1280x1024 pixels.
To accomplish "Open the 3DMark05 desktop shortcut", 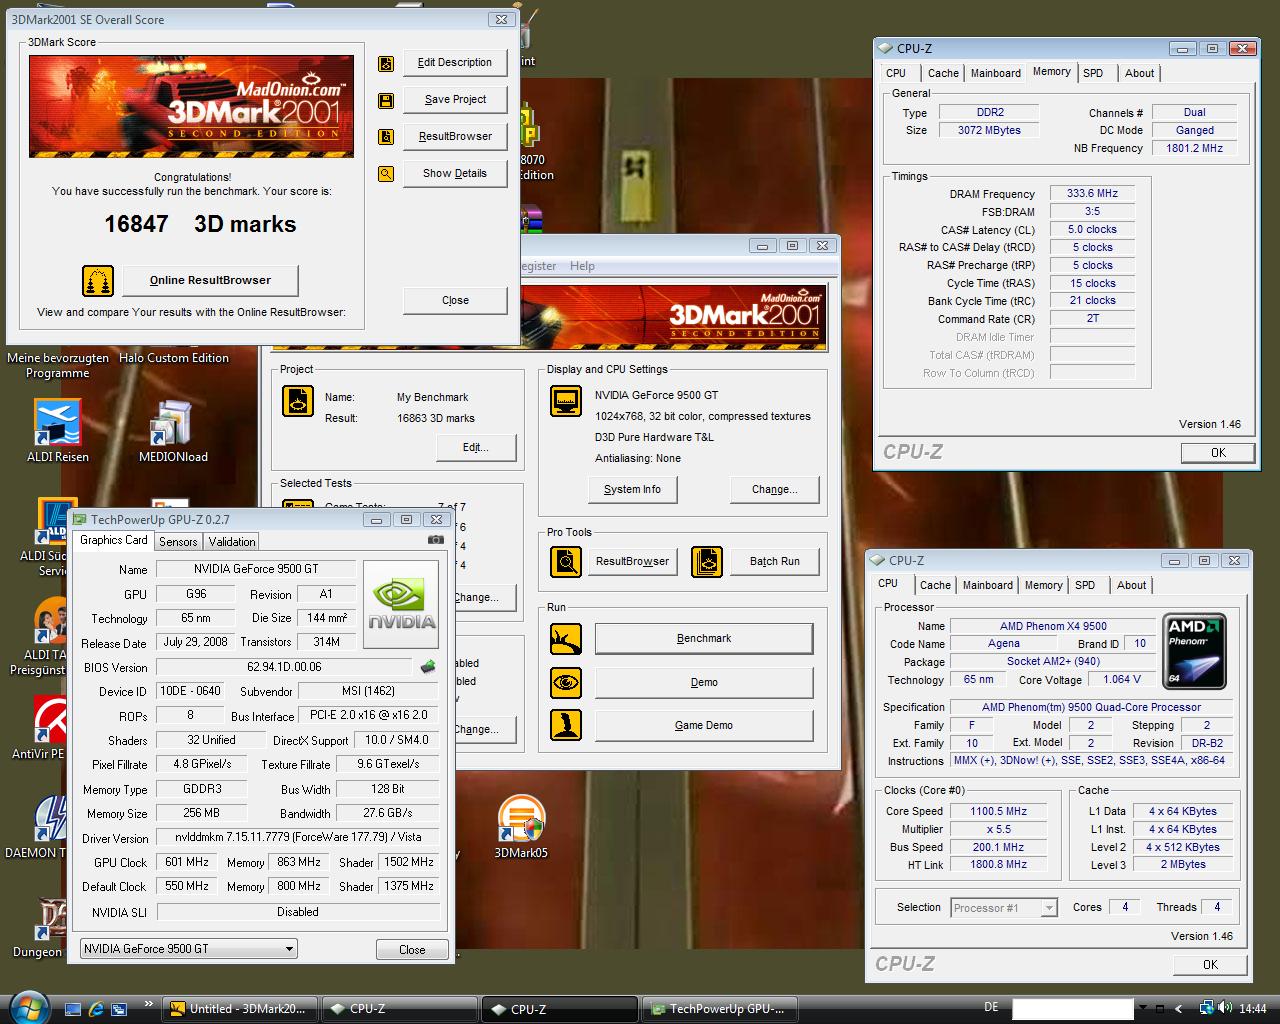I will coord(520,826).
